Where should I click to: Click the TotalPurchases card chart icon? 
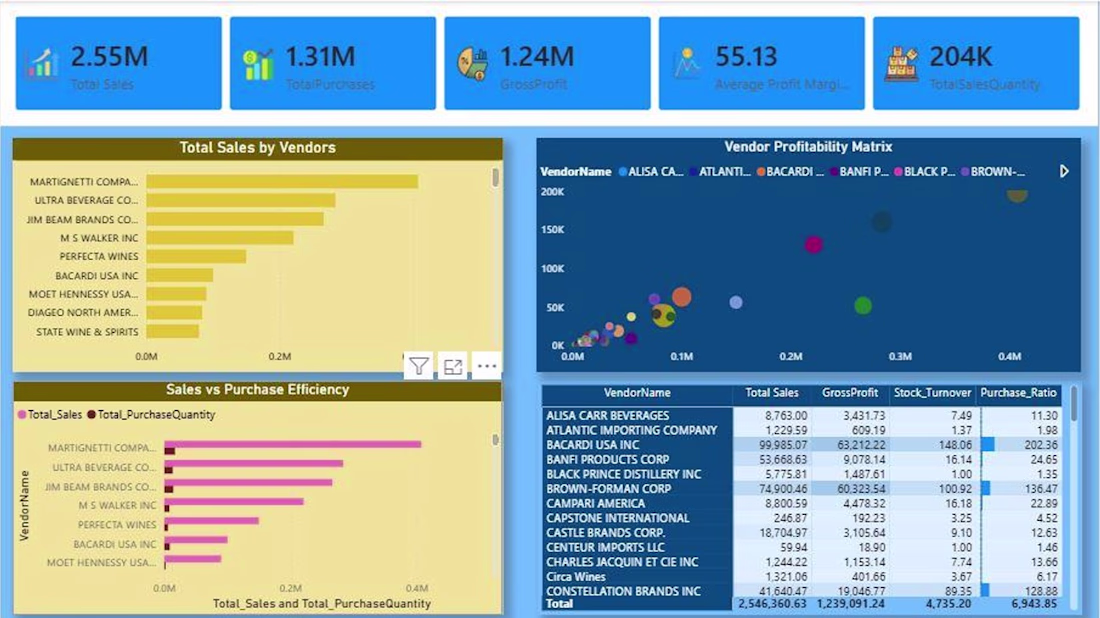(257, 65)
